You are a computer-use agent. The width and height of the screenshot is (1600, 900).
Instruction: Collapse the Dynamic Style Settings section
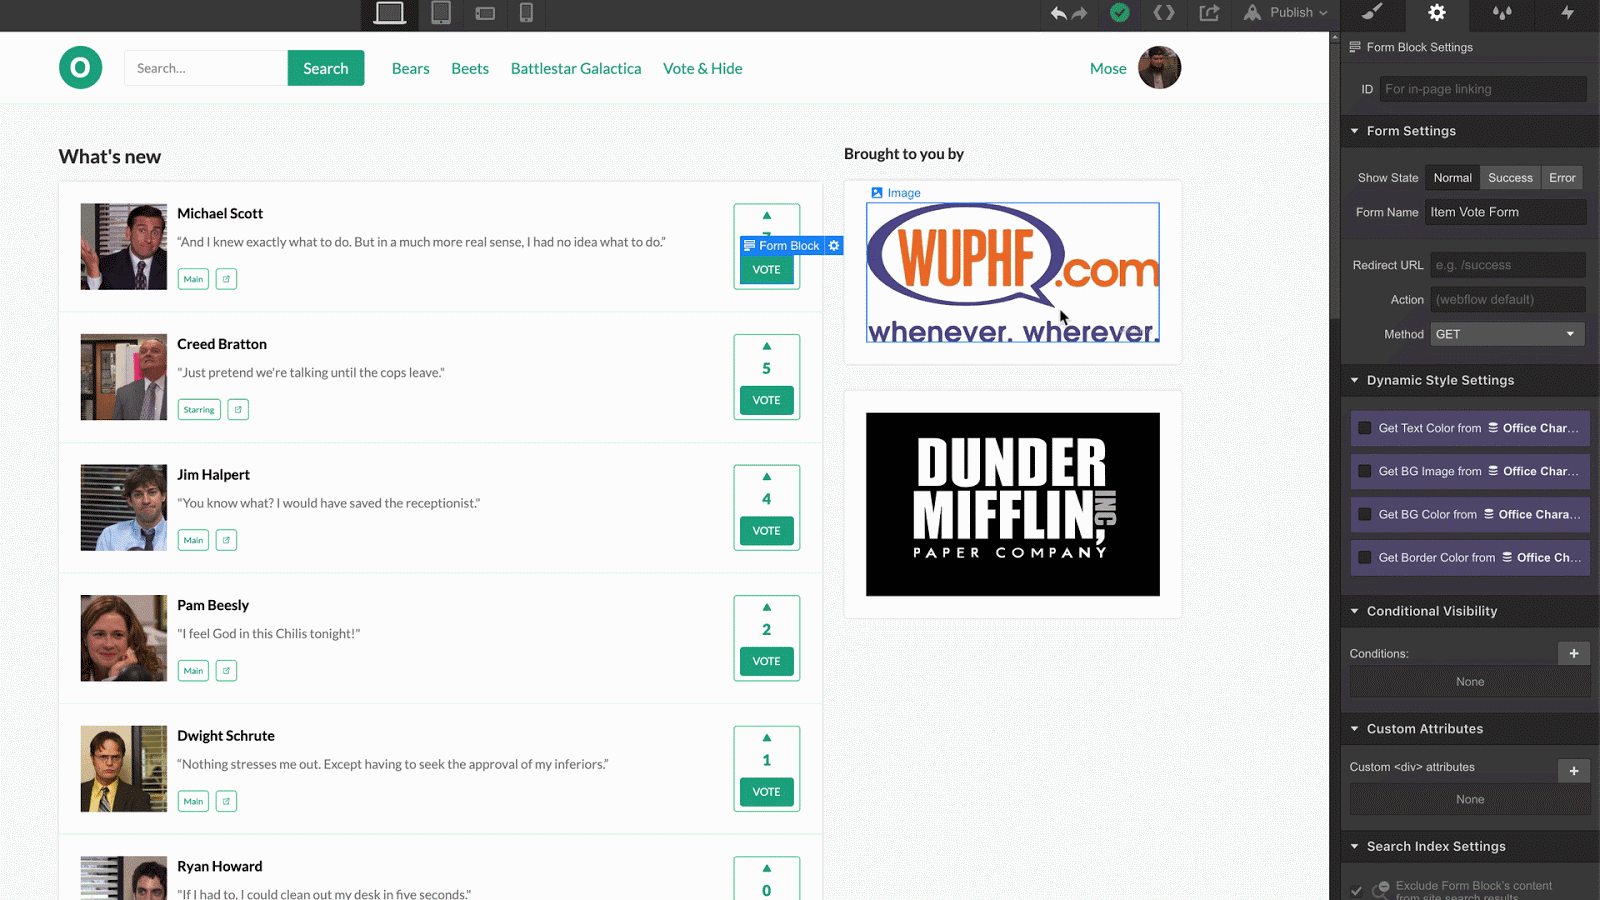(1355, 380)
